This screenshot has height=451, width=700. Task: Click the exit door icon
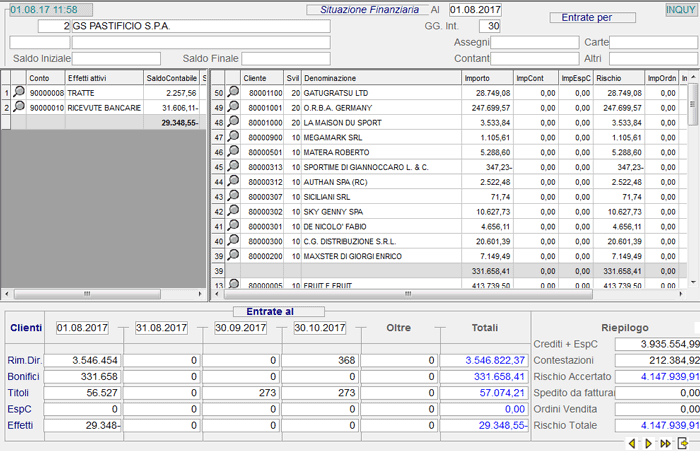coord(683,443)
